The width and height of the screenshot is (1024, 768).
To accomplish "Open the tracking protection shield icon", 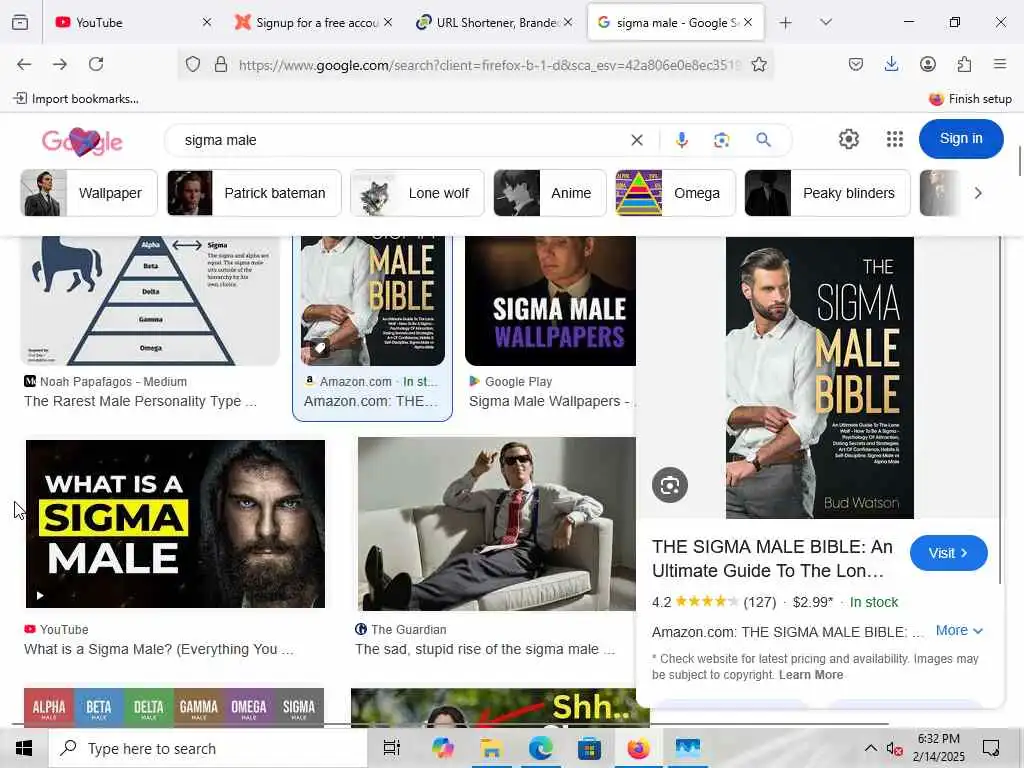I will [x=193, y=64].
